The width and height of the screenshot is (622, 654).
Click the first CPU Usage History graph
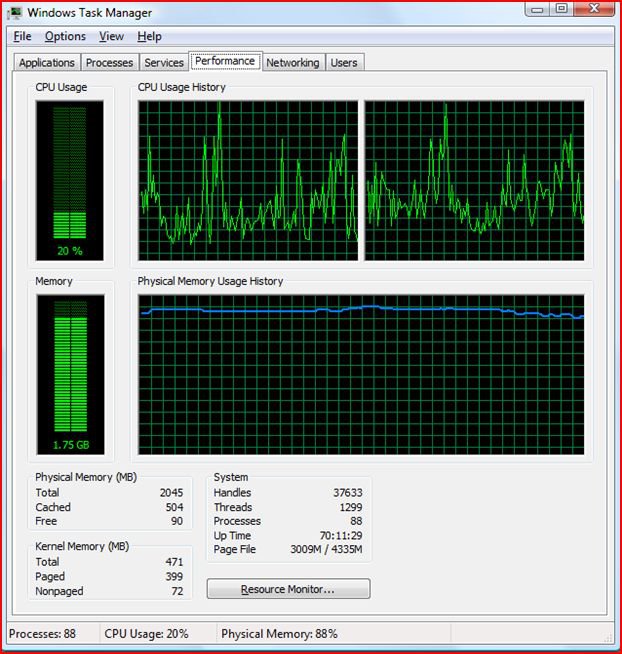tap(248, 181)
